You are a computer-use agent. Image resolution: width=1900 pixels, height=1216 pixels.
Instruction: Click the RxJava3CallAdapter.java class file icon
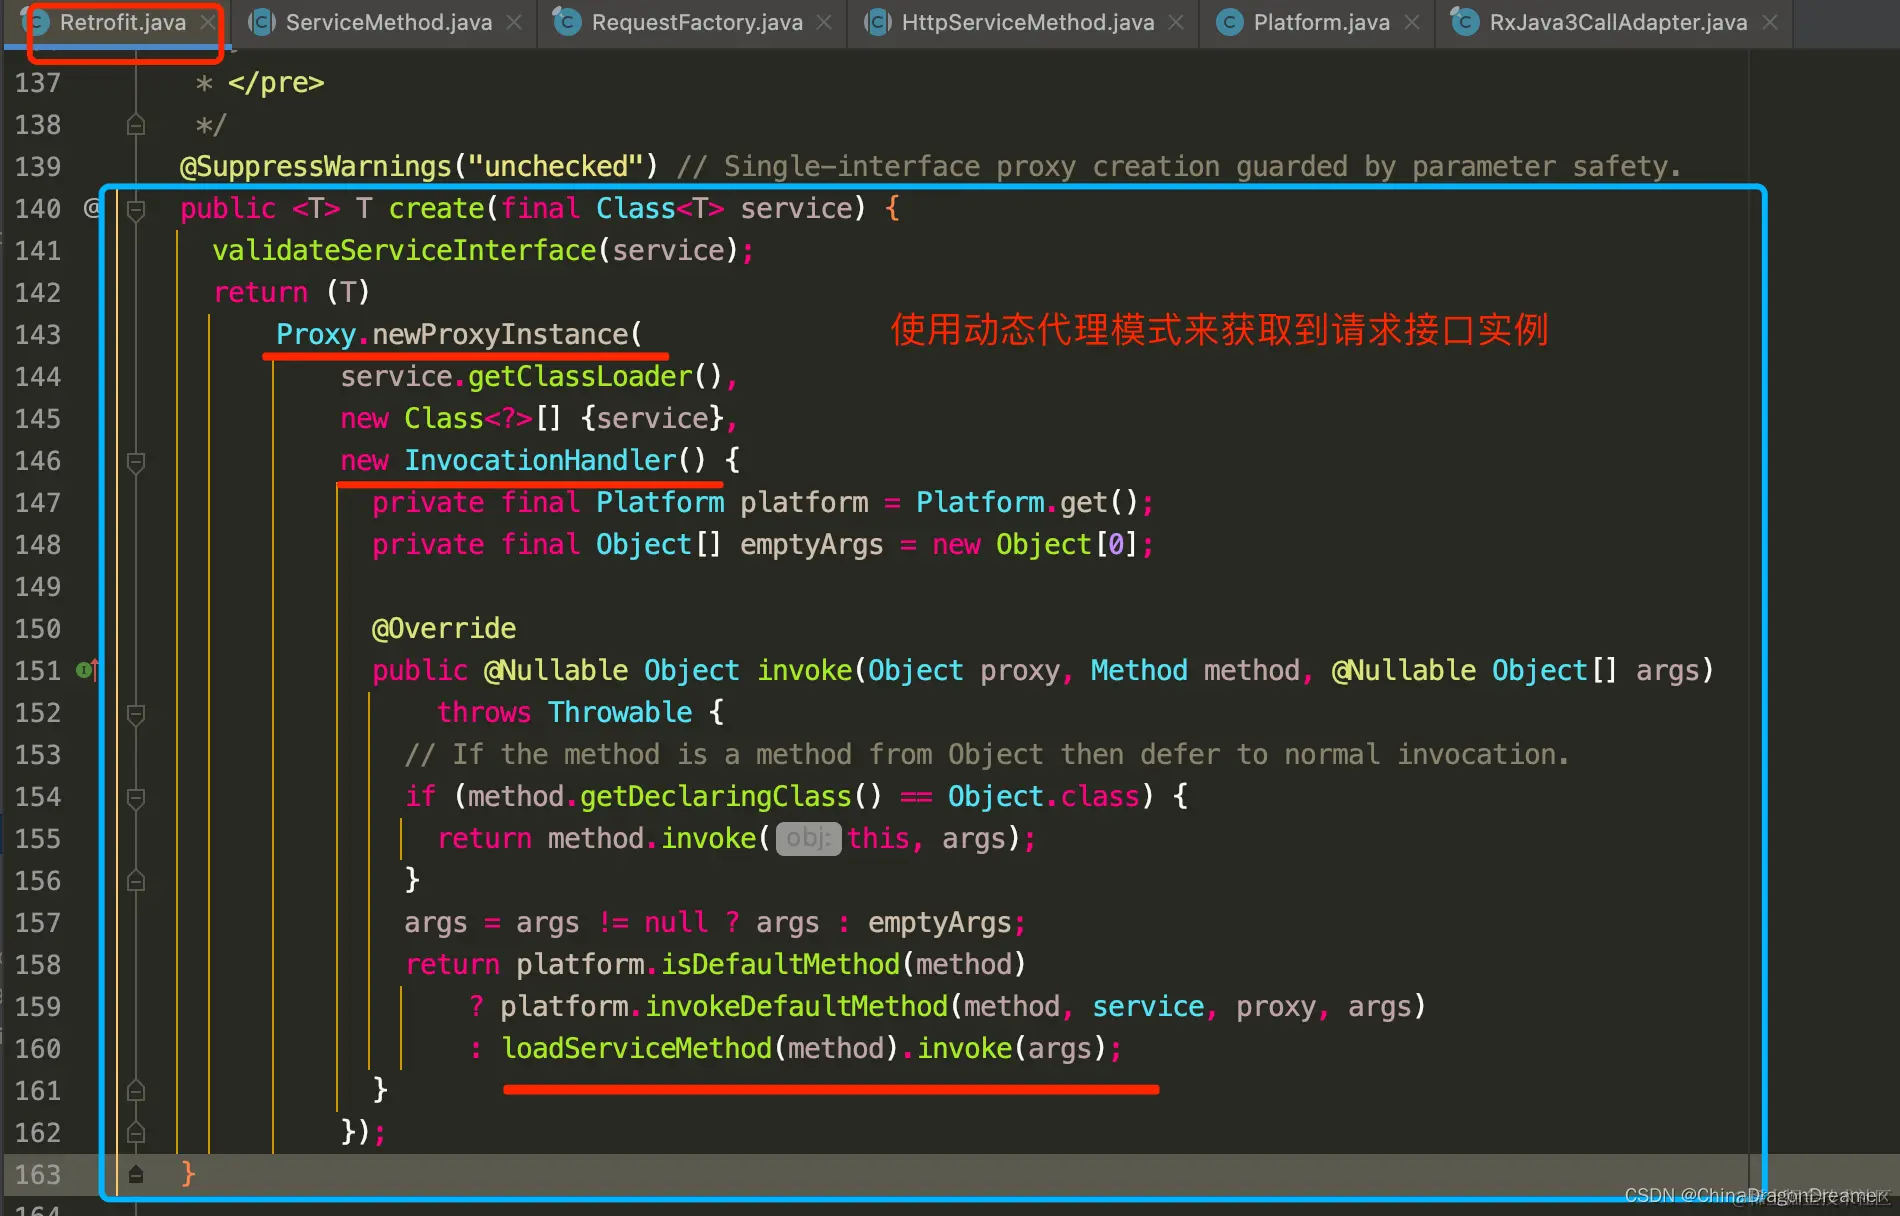(x=1465, y=22)
